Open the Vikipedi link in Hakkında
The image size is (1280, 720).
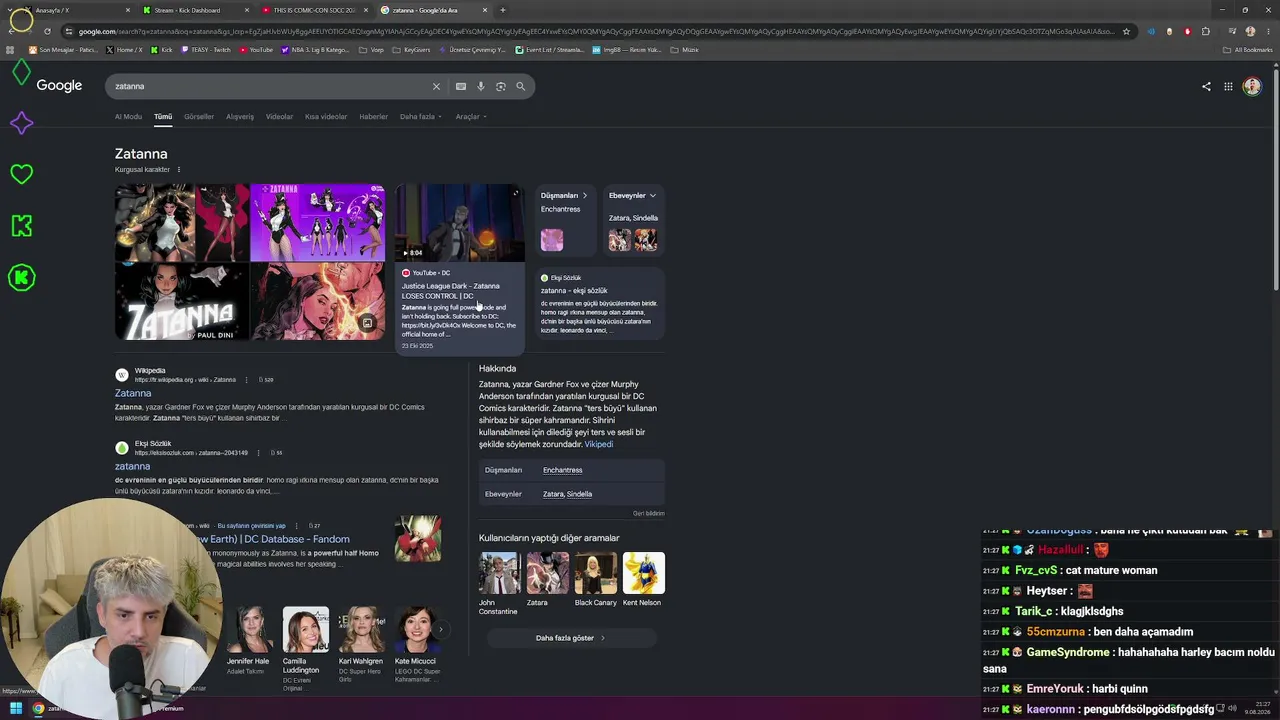coord(599,444)
